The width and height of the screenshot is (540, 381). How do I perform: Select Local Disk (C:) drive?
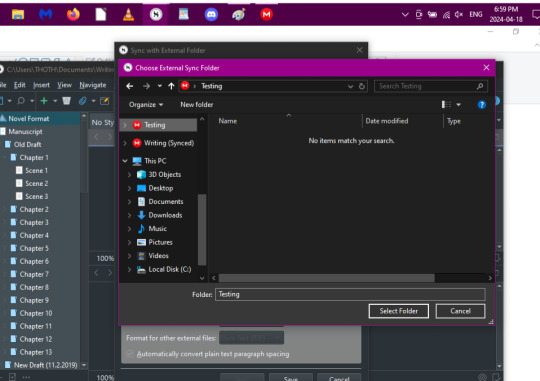(x=169, y=269)
